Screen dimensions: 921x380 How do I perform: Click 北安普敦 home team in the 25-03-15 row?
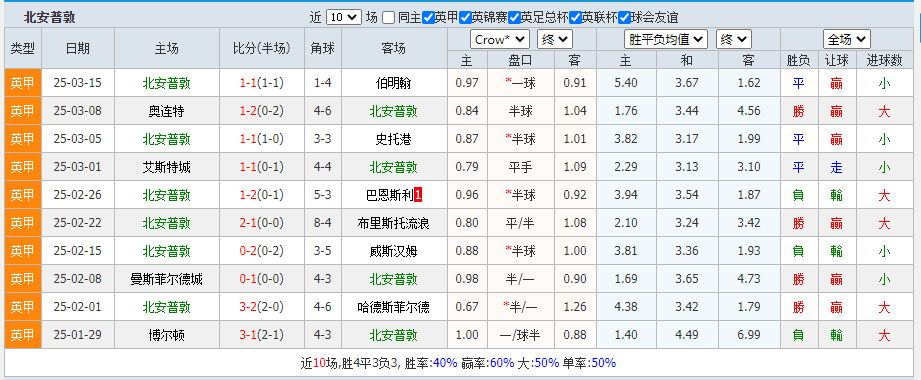[167, 83]
